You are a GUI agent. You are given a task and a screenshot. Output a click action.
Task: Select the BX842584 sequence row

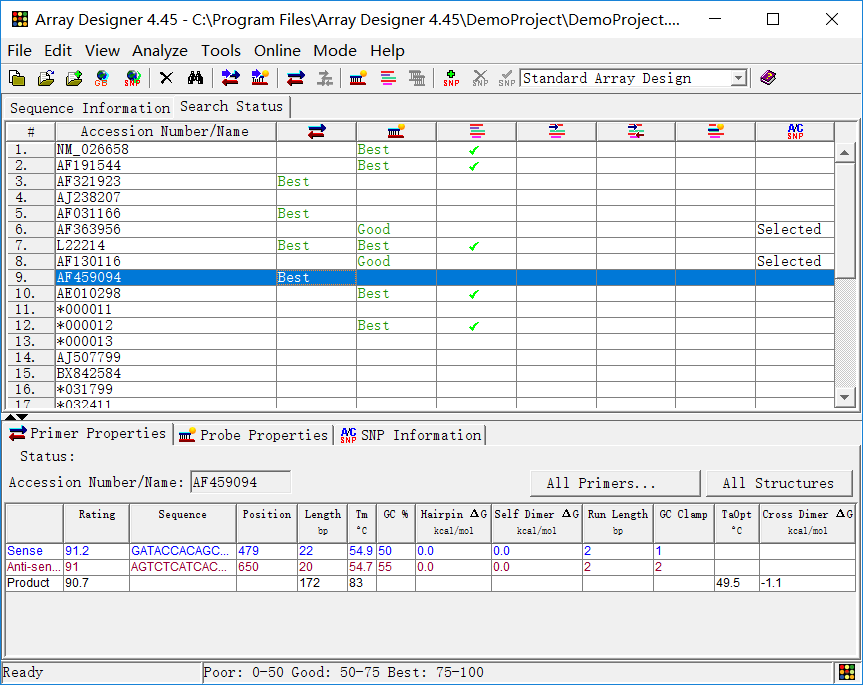point(420,373)
